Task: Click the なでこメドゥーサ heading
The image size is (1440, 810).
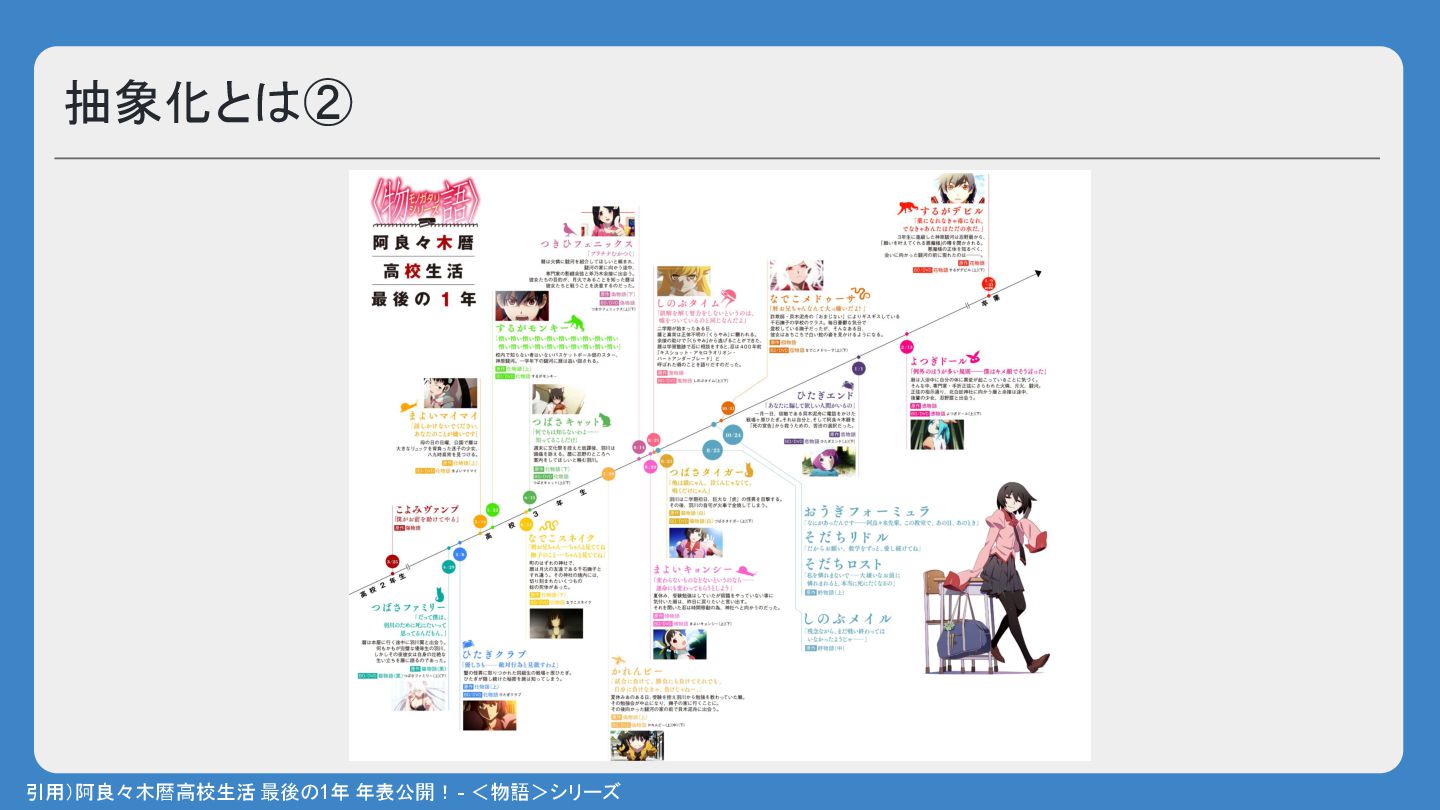Action: pyautogui.click(x=813, y=297)
